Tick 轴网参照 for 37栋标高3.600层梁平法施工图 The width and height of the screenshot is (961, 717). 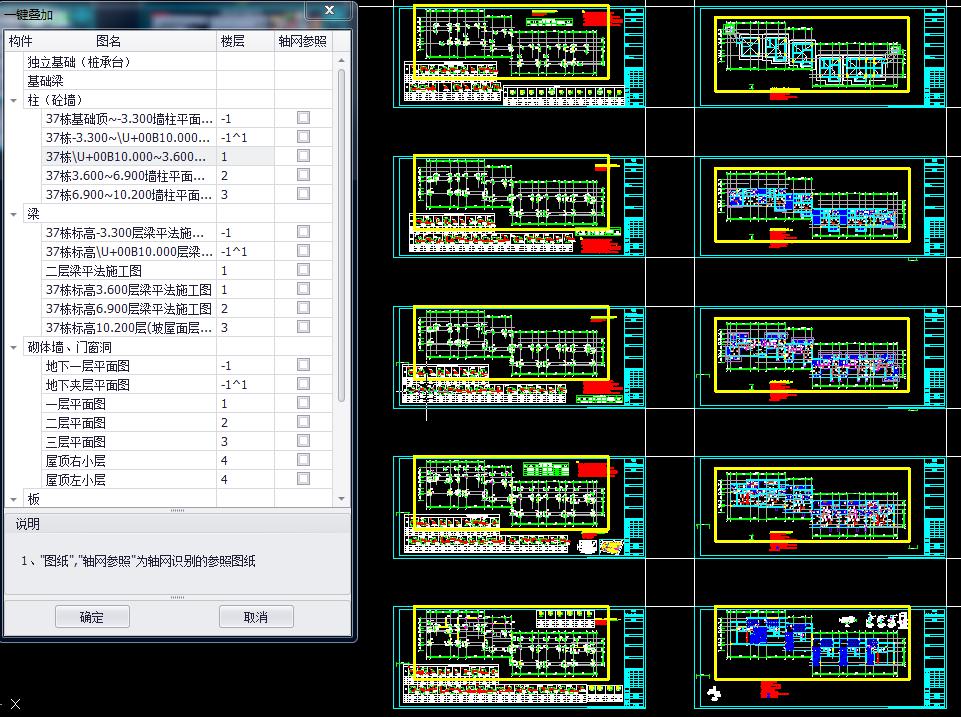tap(303, 289)
